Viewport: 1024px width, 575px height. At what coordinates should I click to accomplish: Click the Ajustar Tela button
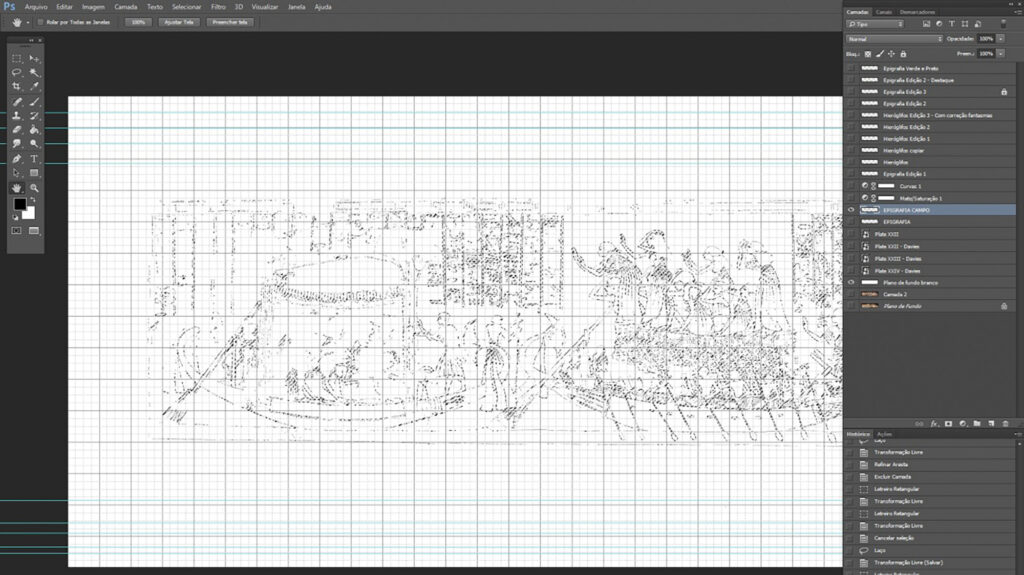pyautogui.click(x=179, y=22)
